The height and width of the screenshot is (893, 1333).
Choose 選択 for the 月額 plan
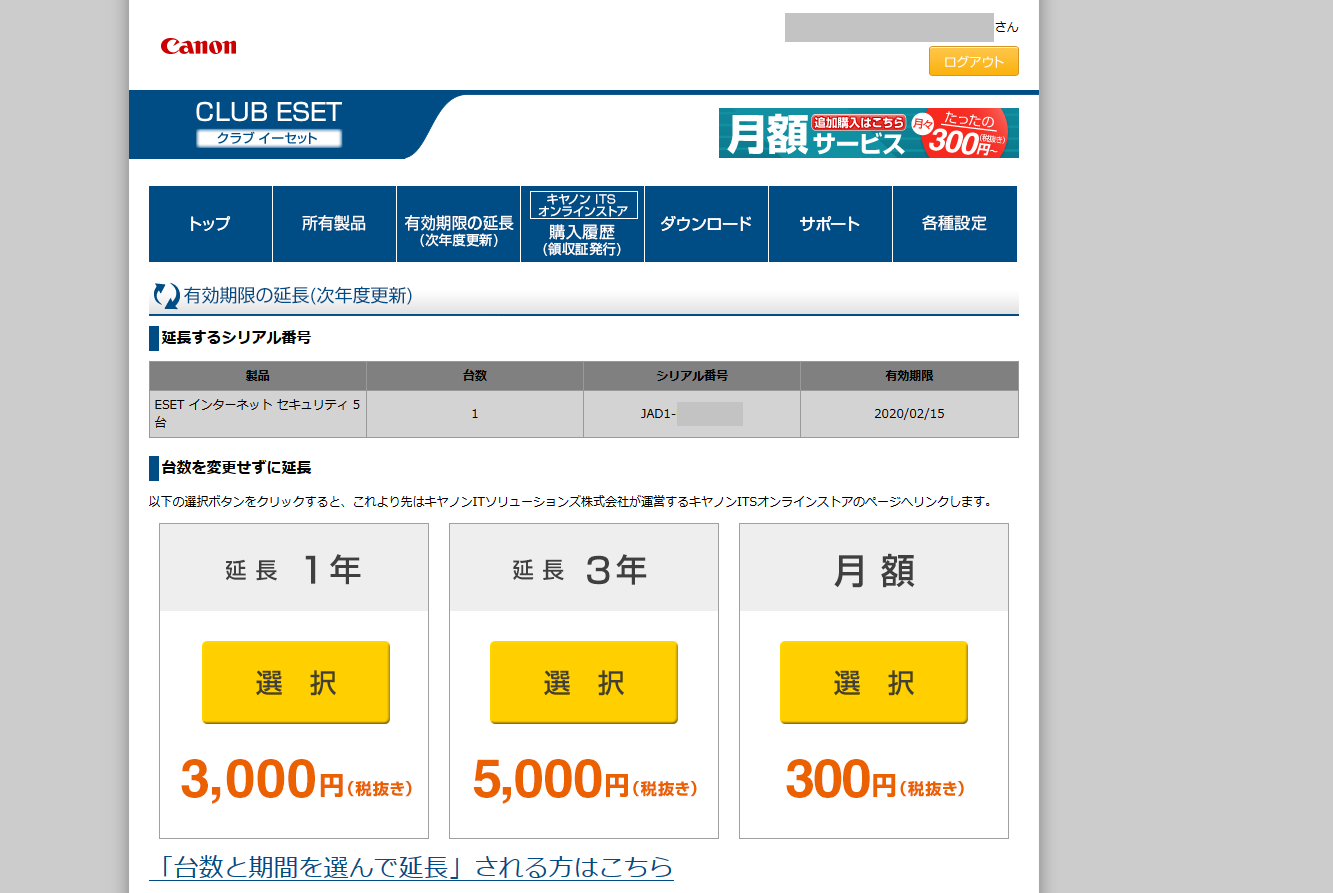tap(874, 683)
